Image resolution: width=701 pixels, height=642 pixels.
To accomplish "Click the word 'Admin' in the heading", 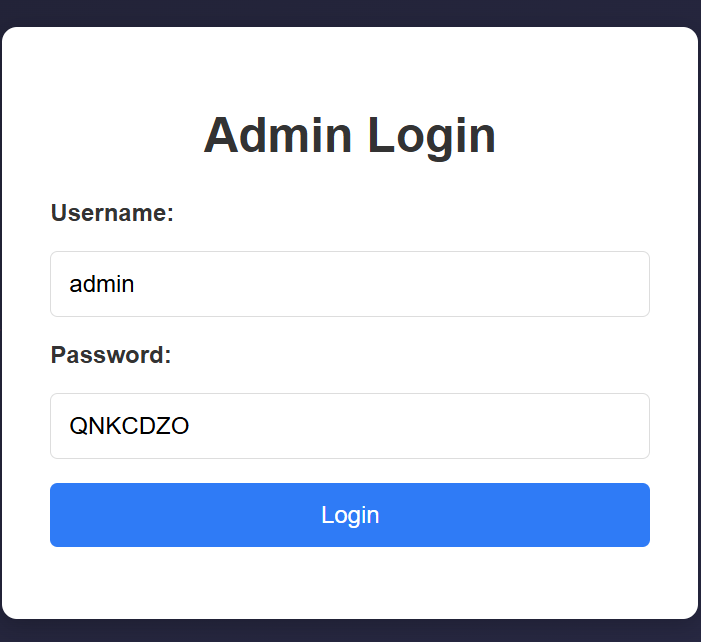I will coord(278,135).
